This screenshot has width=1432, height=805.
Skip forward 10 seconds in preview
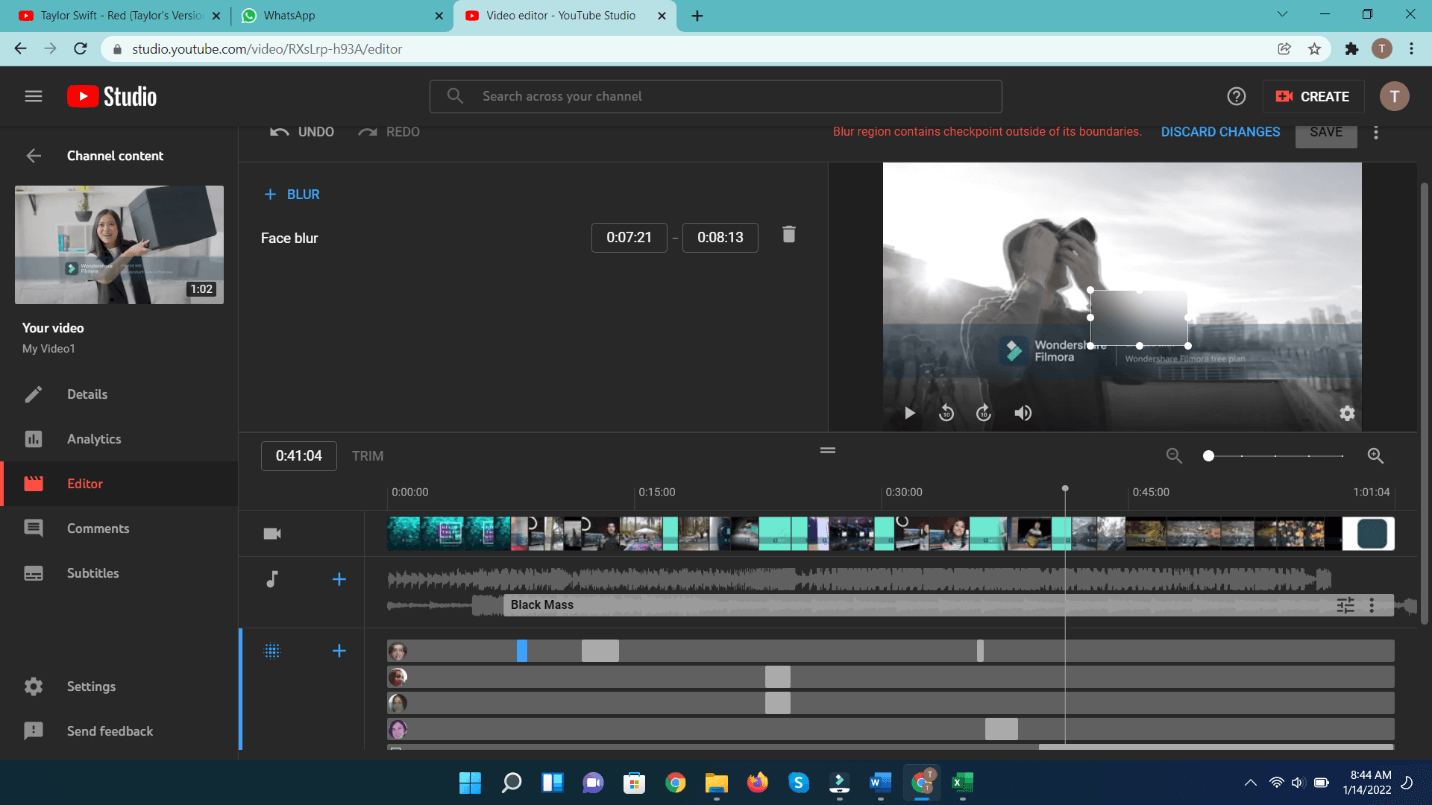(984, 413)
